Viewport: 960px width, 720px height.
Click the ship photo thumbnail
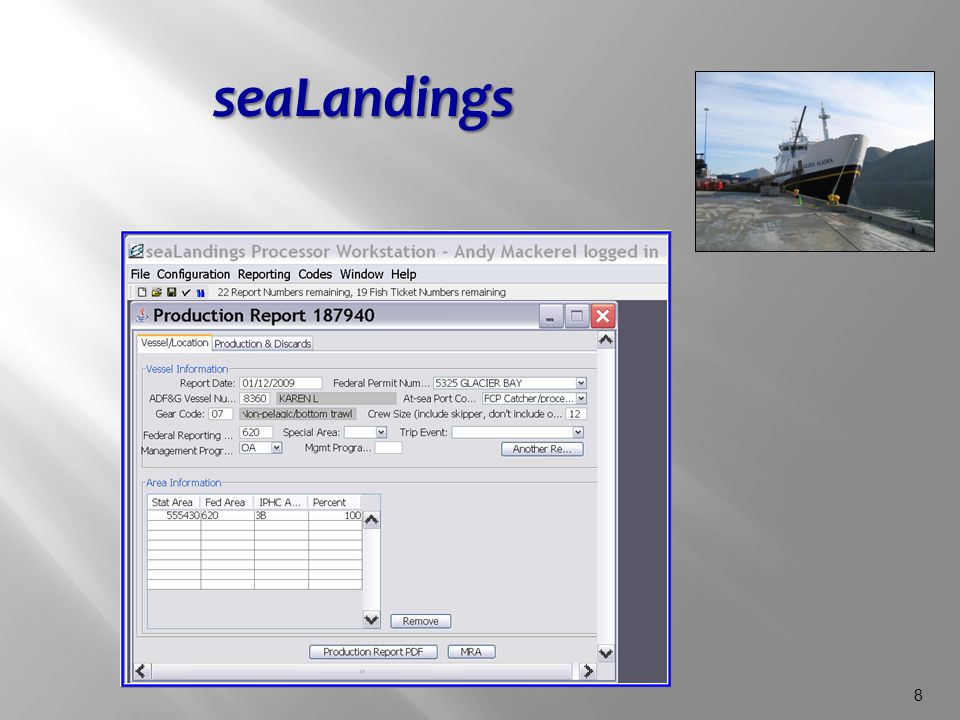click(815, 162)
